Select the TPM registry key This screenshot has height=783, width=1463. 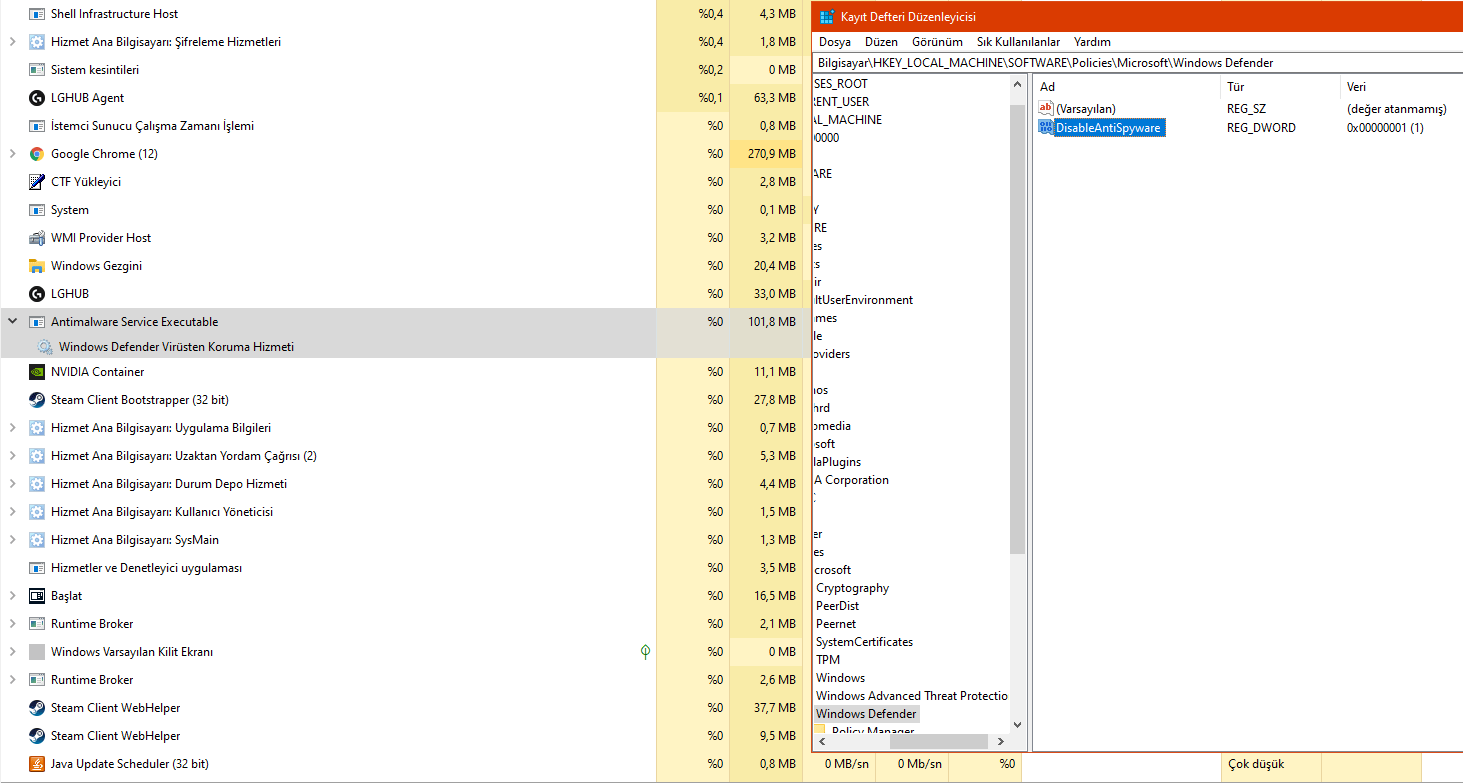pyautogui.click(x=828, y=660)
